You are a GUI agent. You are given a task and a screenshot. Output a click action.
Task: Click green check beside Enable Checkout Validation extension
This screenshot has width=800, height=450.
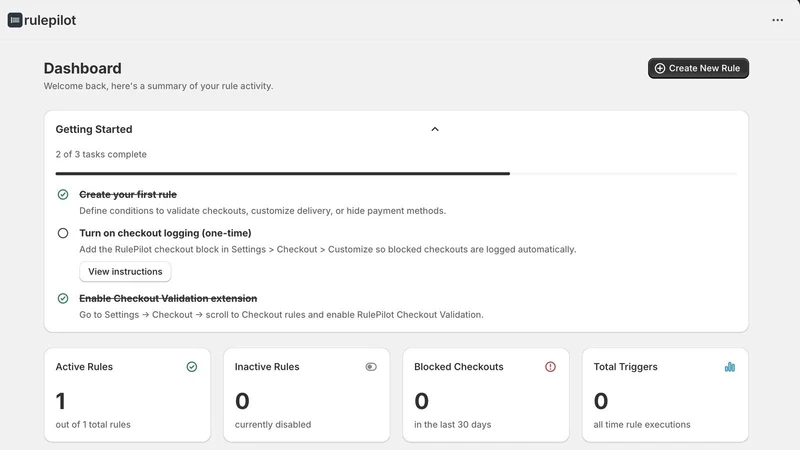click(x=63, y=298)
